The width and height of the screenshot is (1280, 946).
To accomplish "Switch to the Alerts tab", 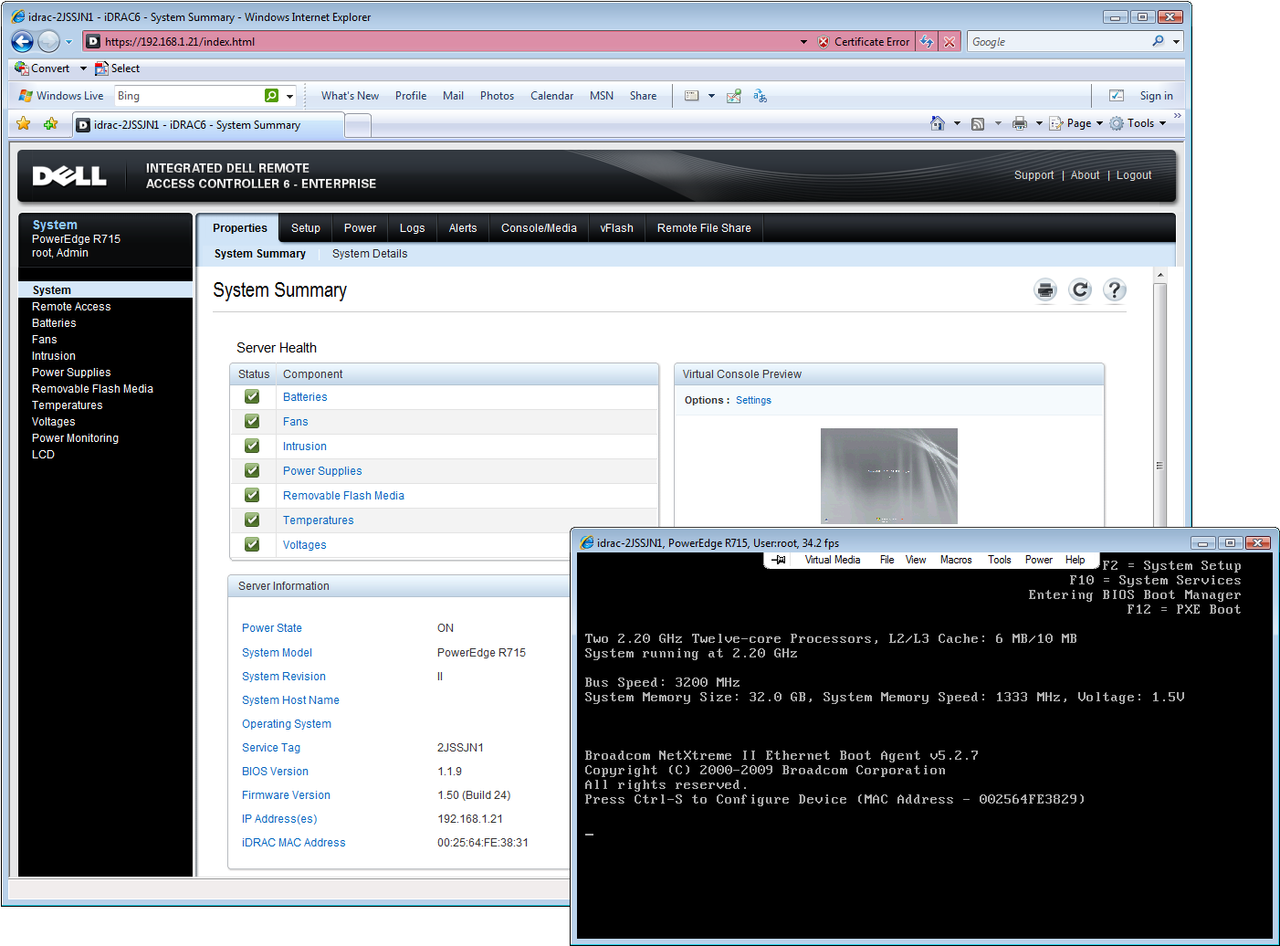I will point(463,228).
